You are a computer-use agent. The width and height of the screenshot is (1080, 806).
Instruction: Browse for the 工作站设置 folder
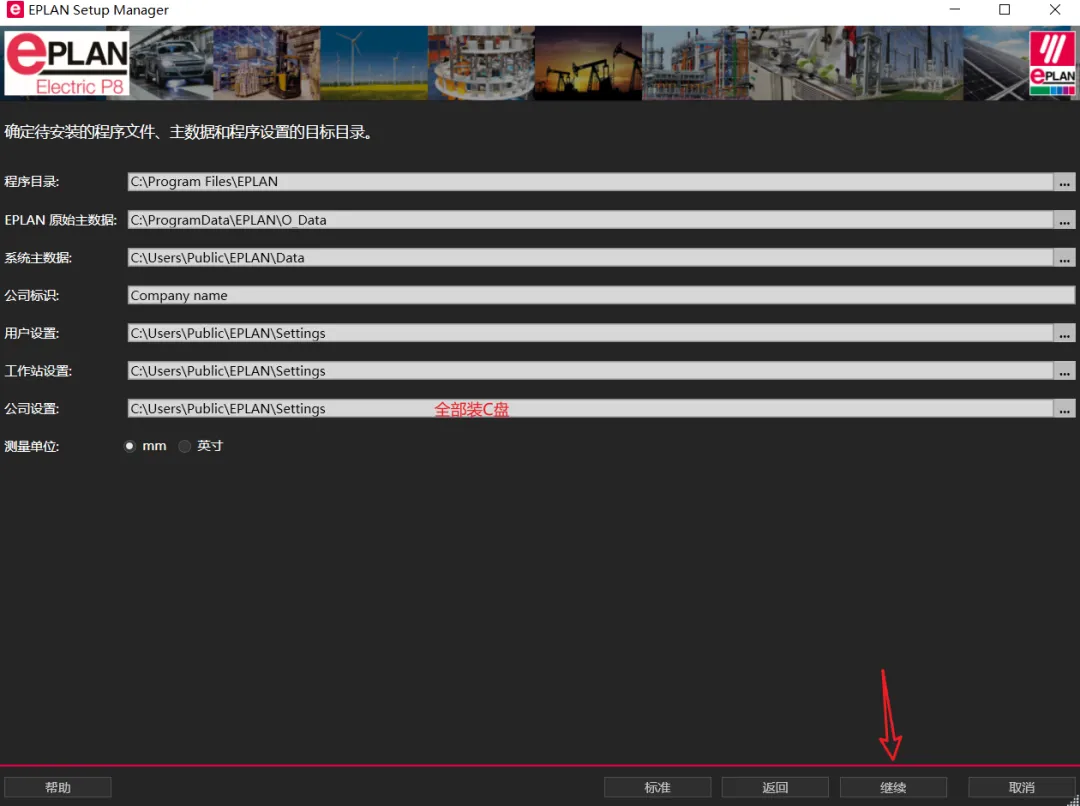[x=1064, y=371]
